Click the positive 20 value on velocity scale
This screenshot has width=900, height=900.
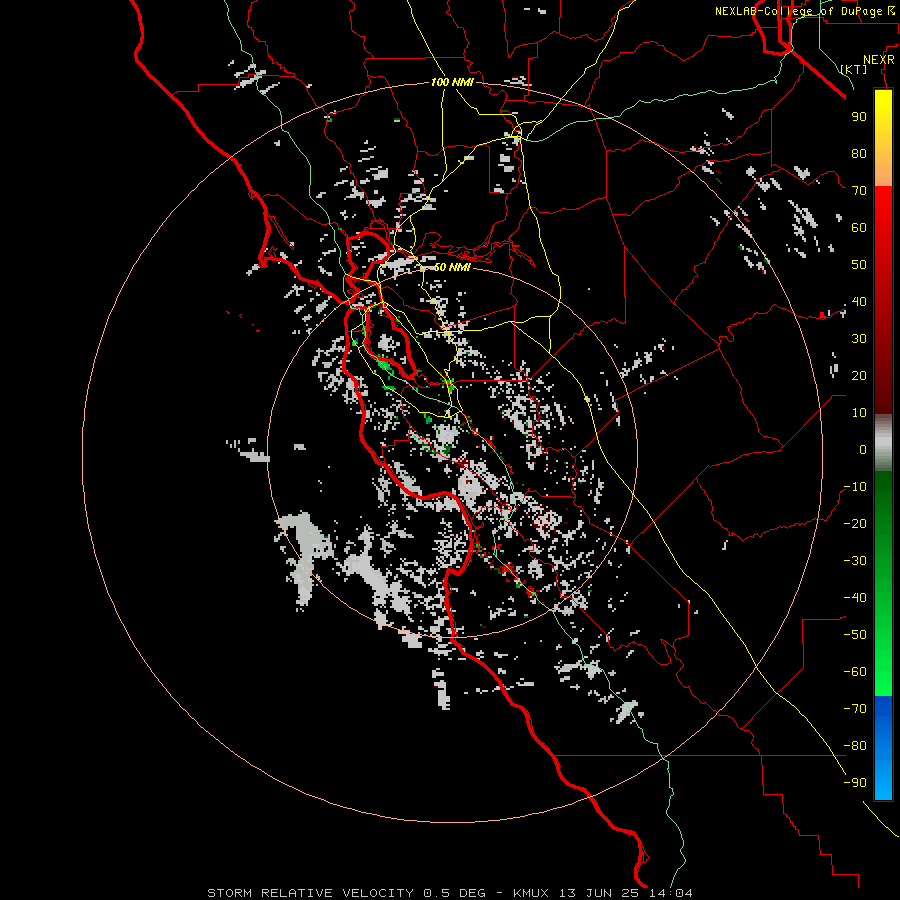click(859, 375)
